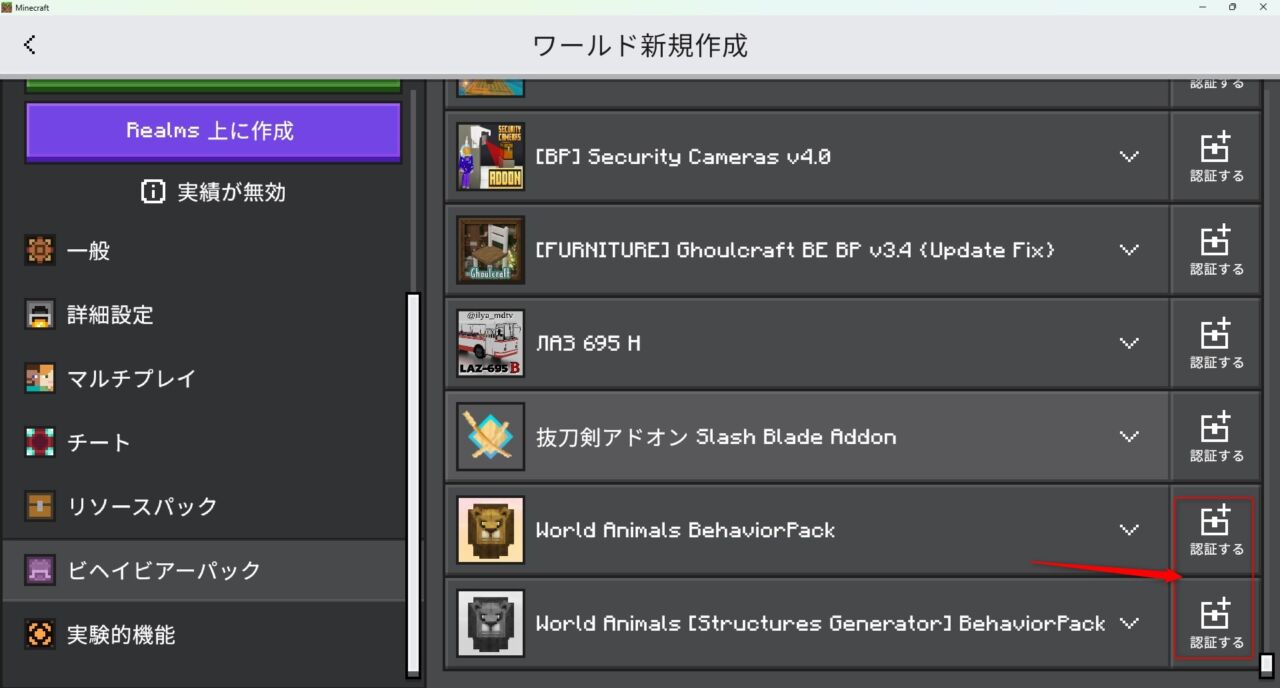Click the リソースパック chest icon

coord(40,507)
